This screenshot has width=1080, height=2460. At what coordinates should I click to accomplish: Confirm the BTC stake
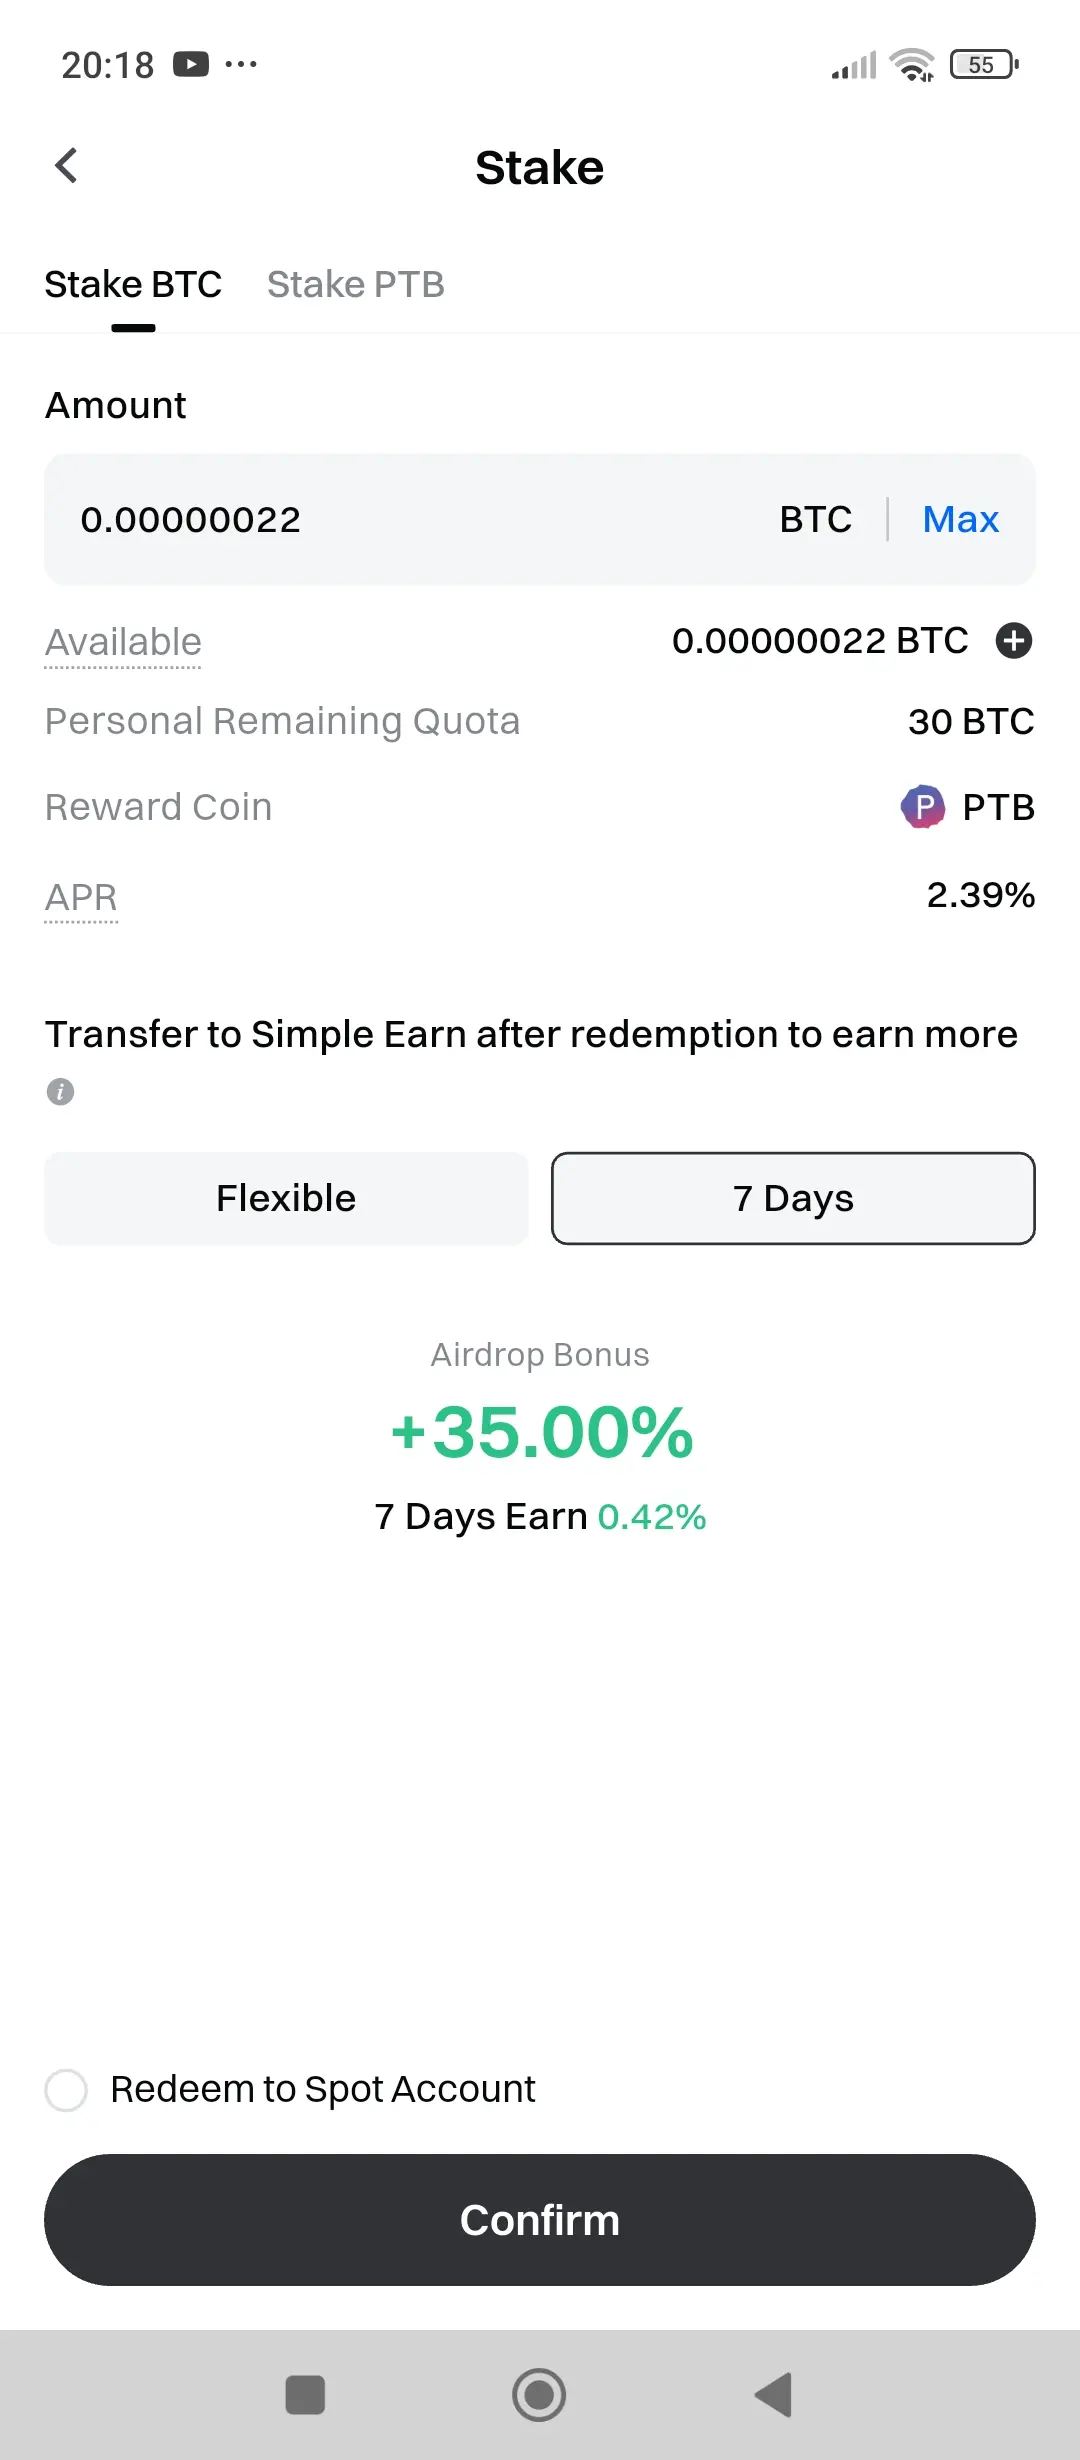click(540, 2220)
